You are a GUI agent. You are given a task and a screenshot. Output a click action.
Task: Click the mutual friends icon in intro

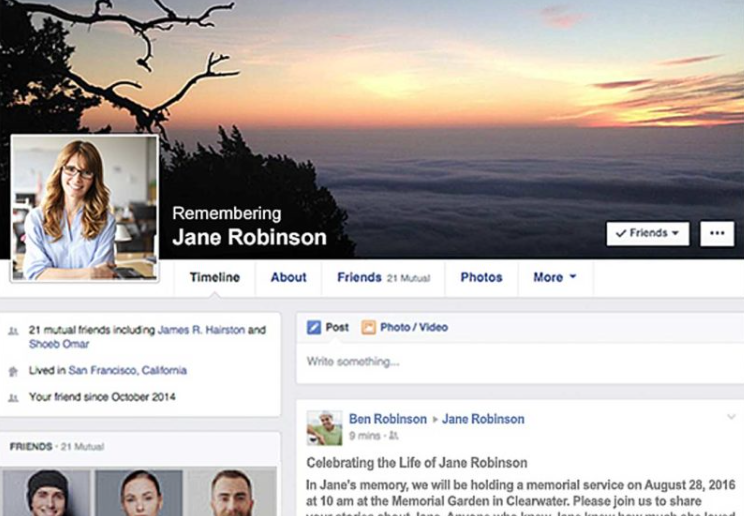(x=13, y=331)
